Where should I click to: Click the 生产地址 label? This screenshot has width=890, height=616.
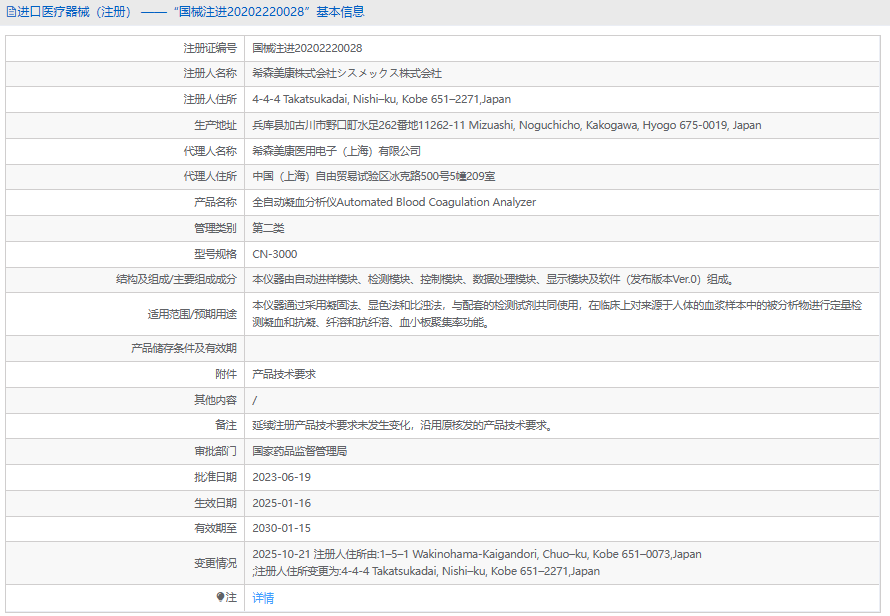216,125
